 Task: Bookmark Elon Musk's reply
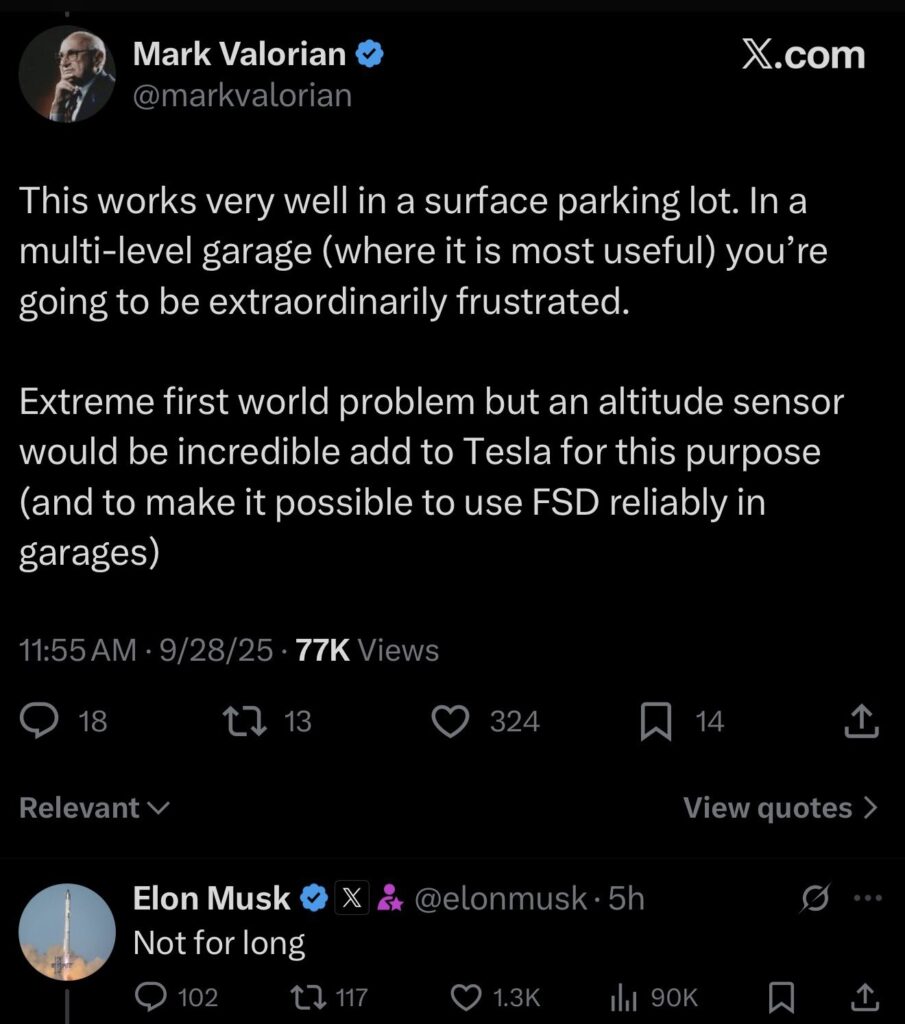[x=782, y=996]
